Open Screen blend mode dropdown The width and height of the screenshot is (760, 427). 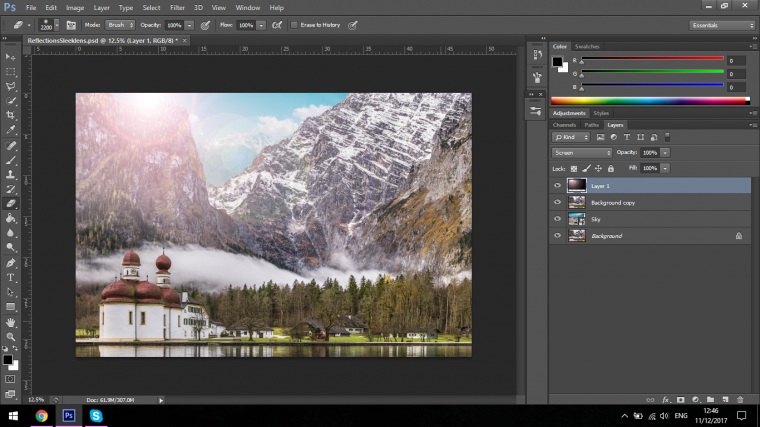click(582, 153)
